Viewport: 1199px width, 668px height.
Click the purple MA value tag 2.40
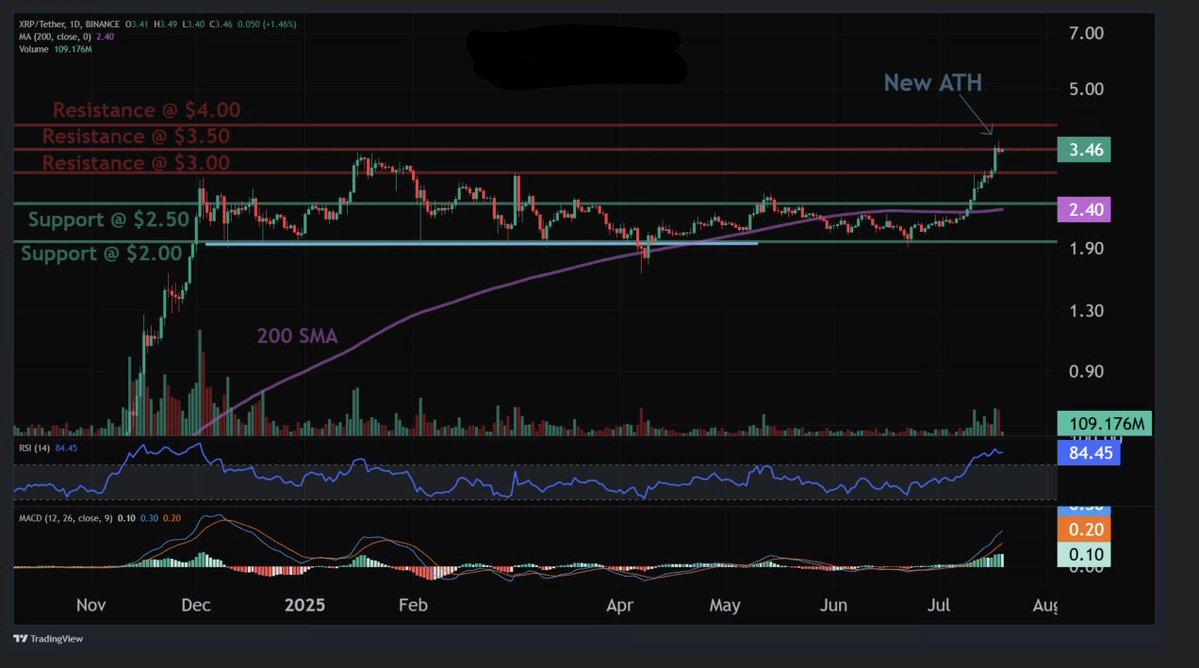1084,209
